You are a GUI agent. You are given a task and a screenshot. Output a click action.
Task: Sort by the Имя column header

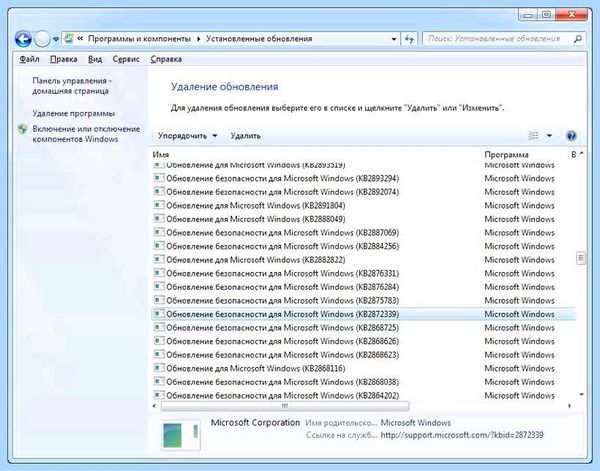[x=161, y=155]
